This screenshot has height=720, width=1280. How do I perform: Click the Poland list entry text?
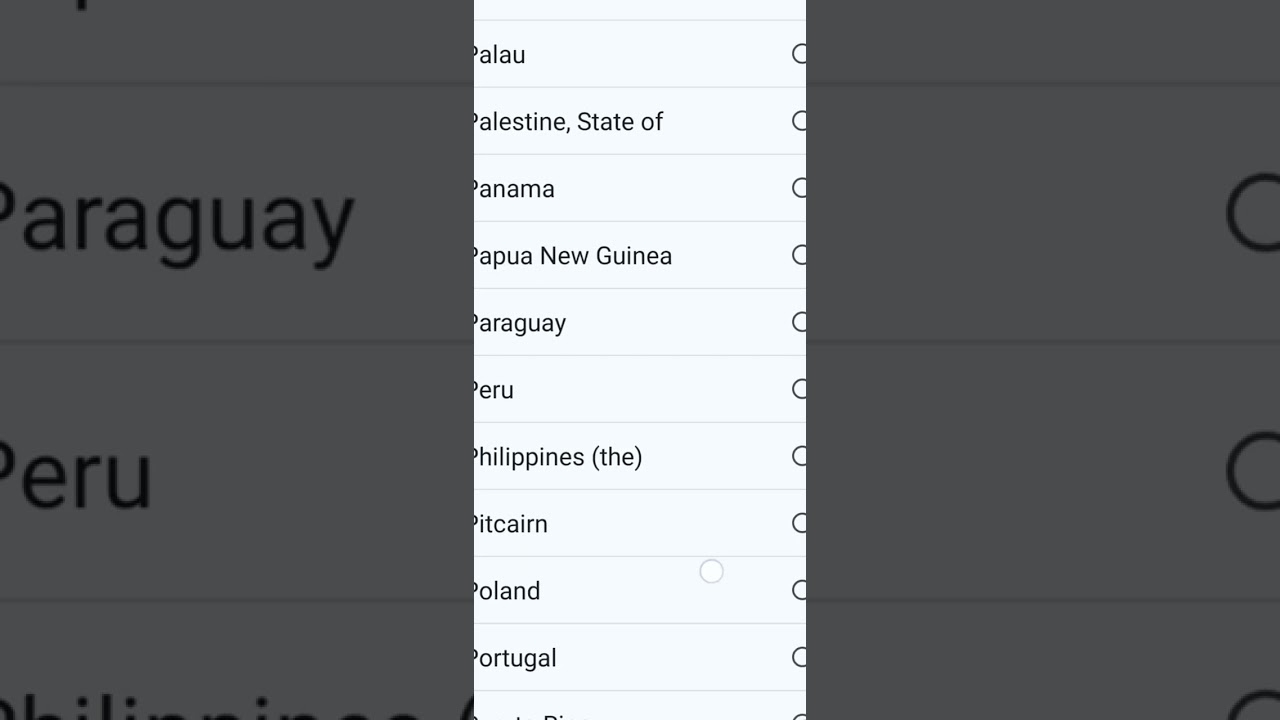click(x=507, y=591)
